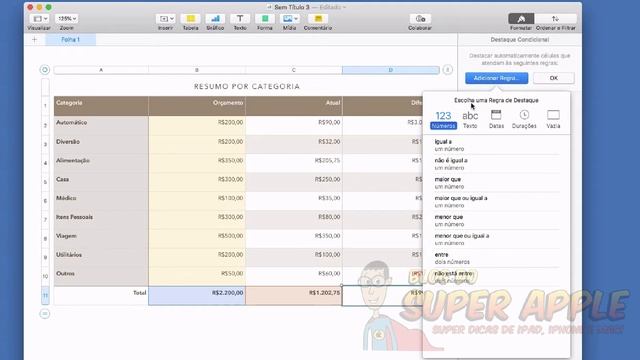Open the Mídia media menu
The image size is (640, 360).
pos(289,19)
